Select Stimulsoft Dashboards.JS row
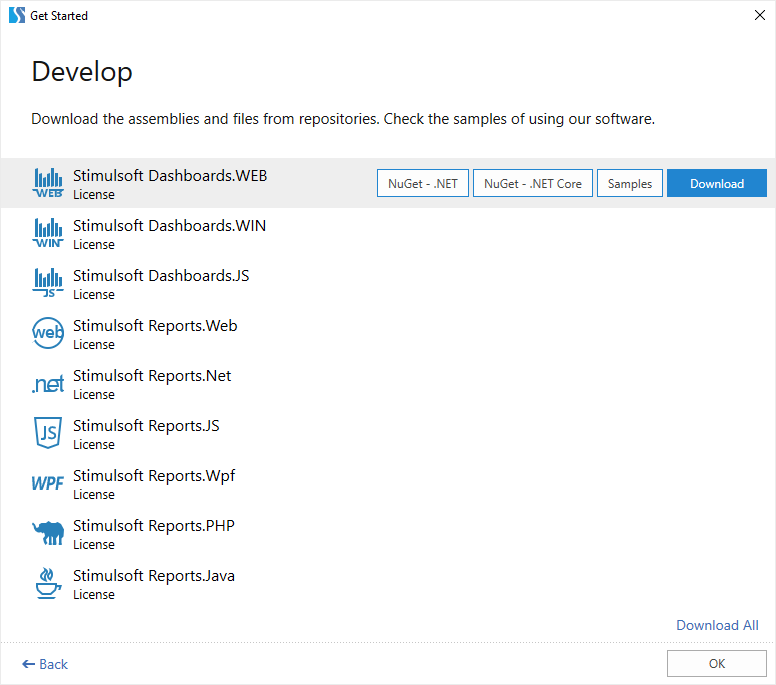The width and height of the screenshot is (776, 685). pyautogui.click(x=388, y=283)
